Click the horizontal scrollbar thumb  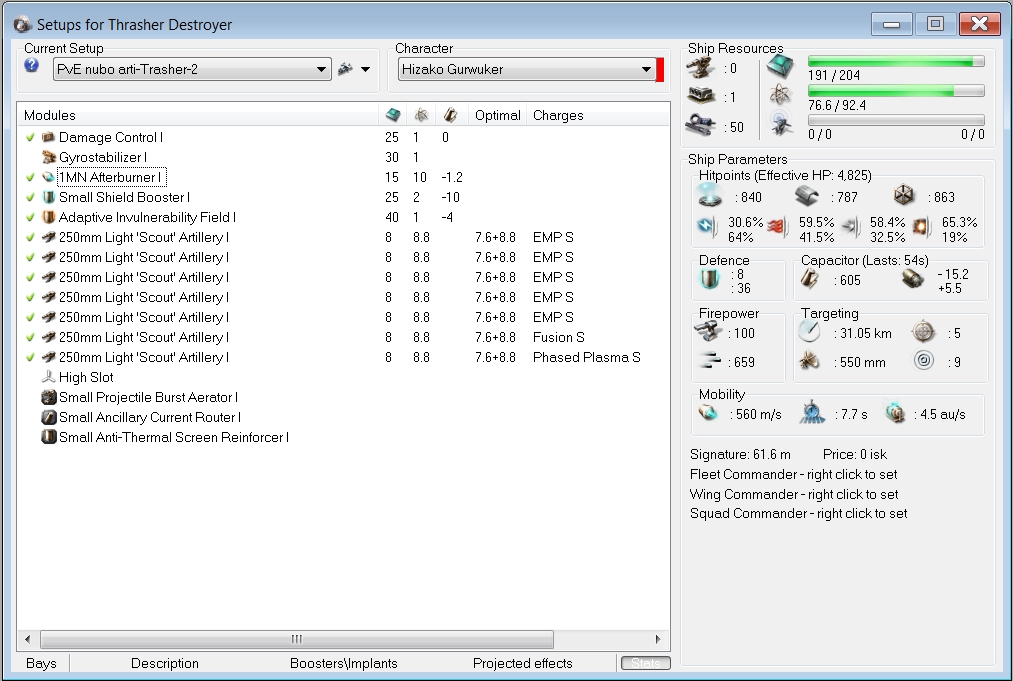[297, 639]
